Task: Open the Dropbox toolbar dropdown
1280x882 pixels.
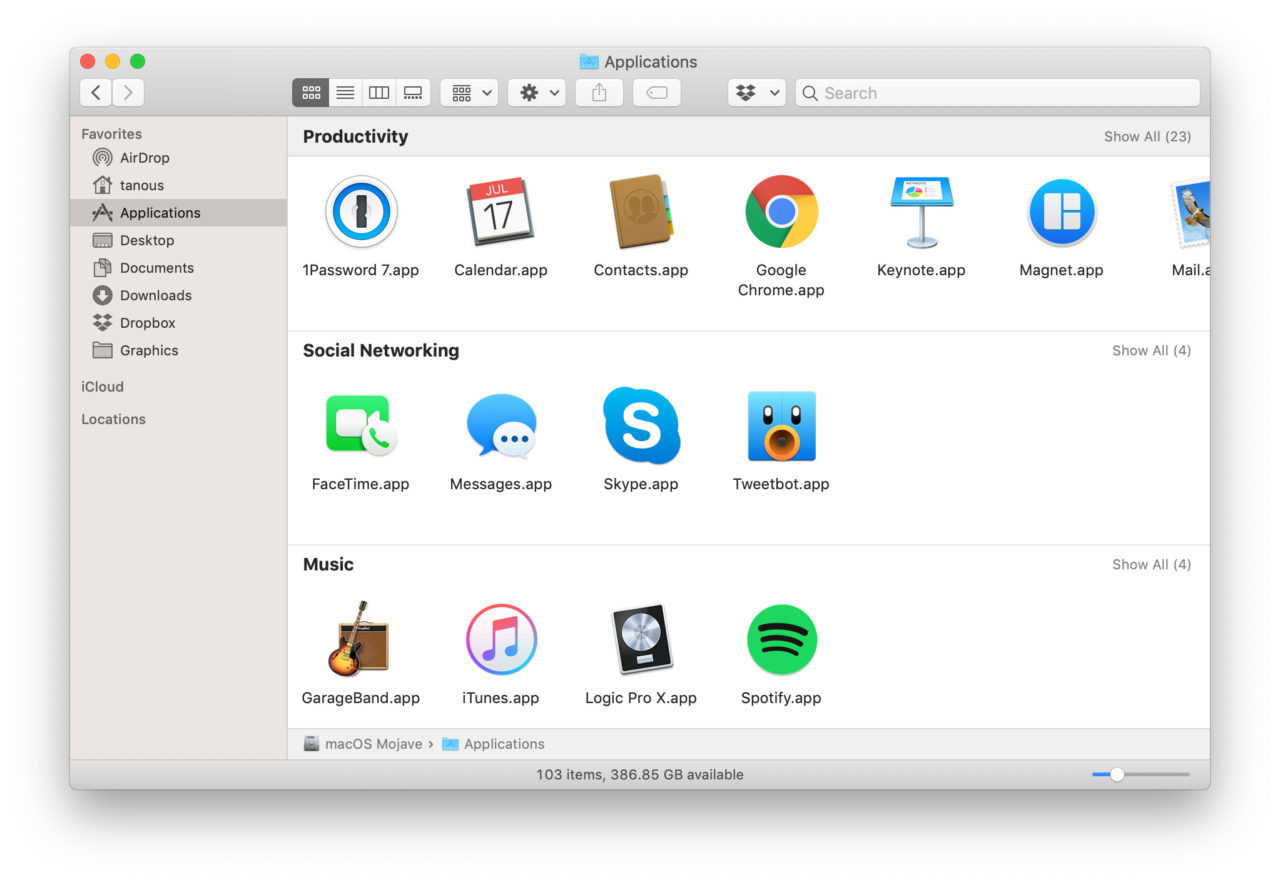Action: [x=757, y=93]
